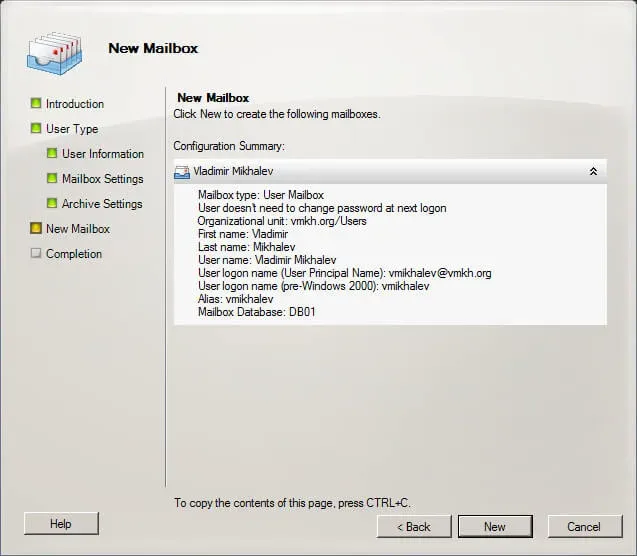Select the Completion step
The height and width of the screenshot is (556, 637).
click(x=74, y=254)
